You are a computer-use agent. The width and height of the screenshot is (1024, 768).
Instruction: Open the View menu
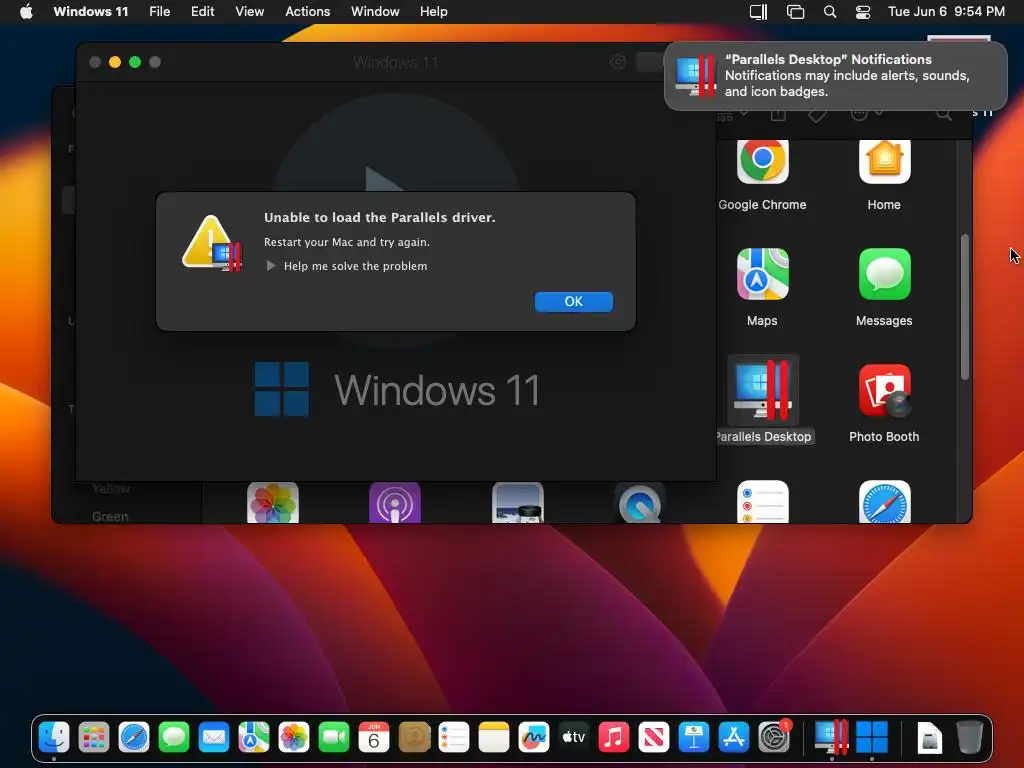pos(249,12)
